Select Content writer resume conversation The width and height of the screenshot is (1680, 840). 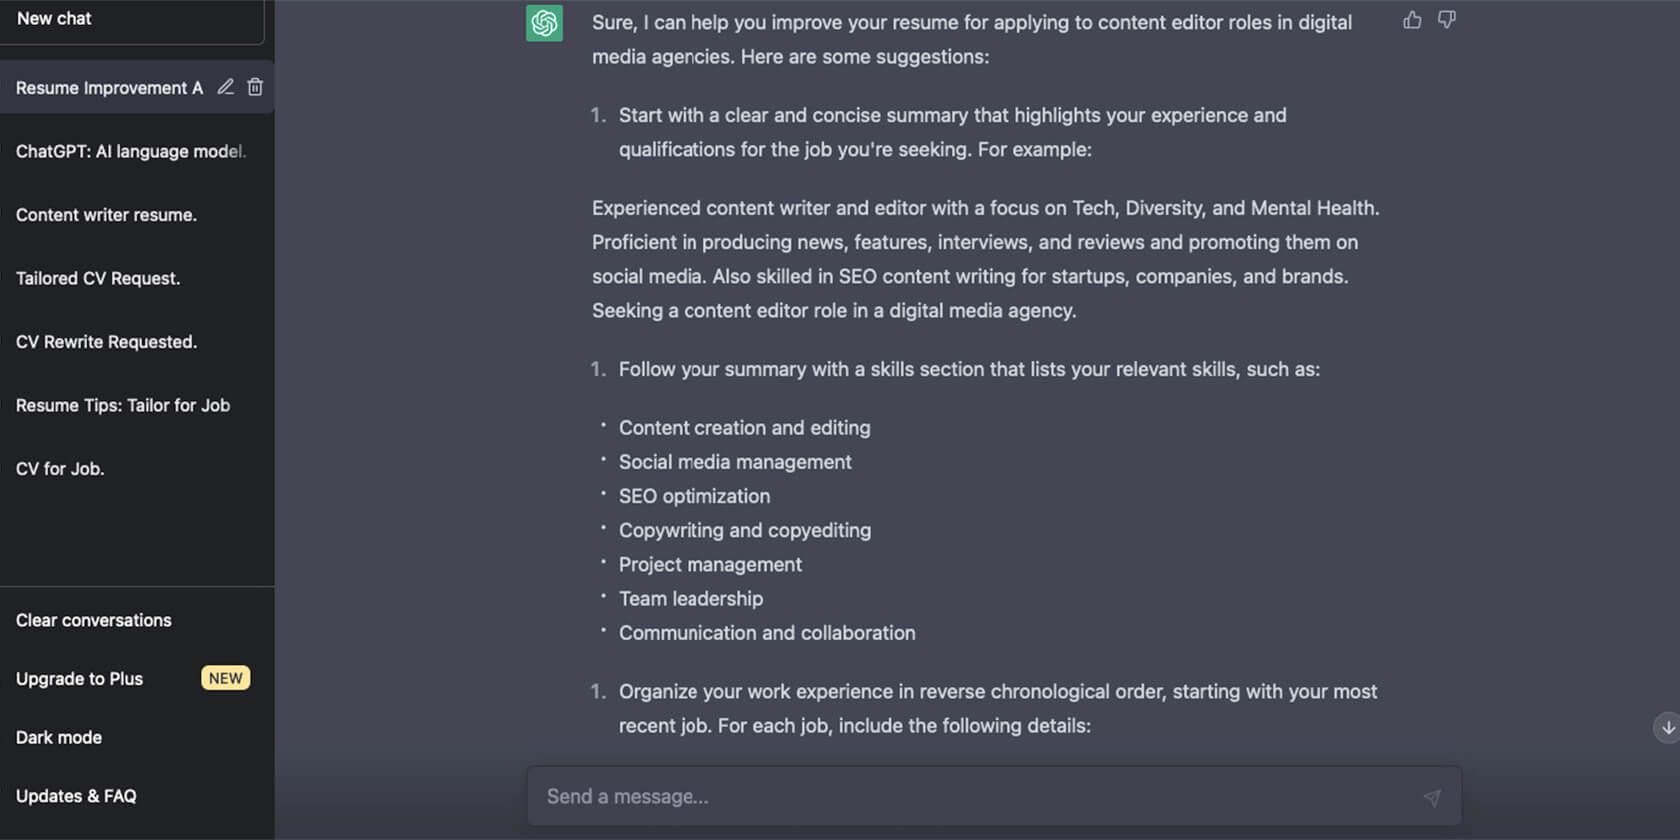(106, 215)
